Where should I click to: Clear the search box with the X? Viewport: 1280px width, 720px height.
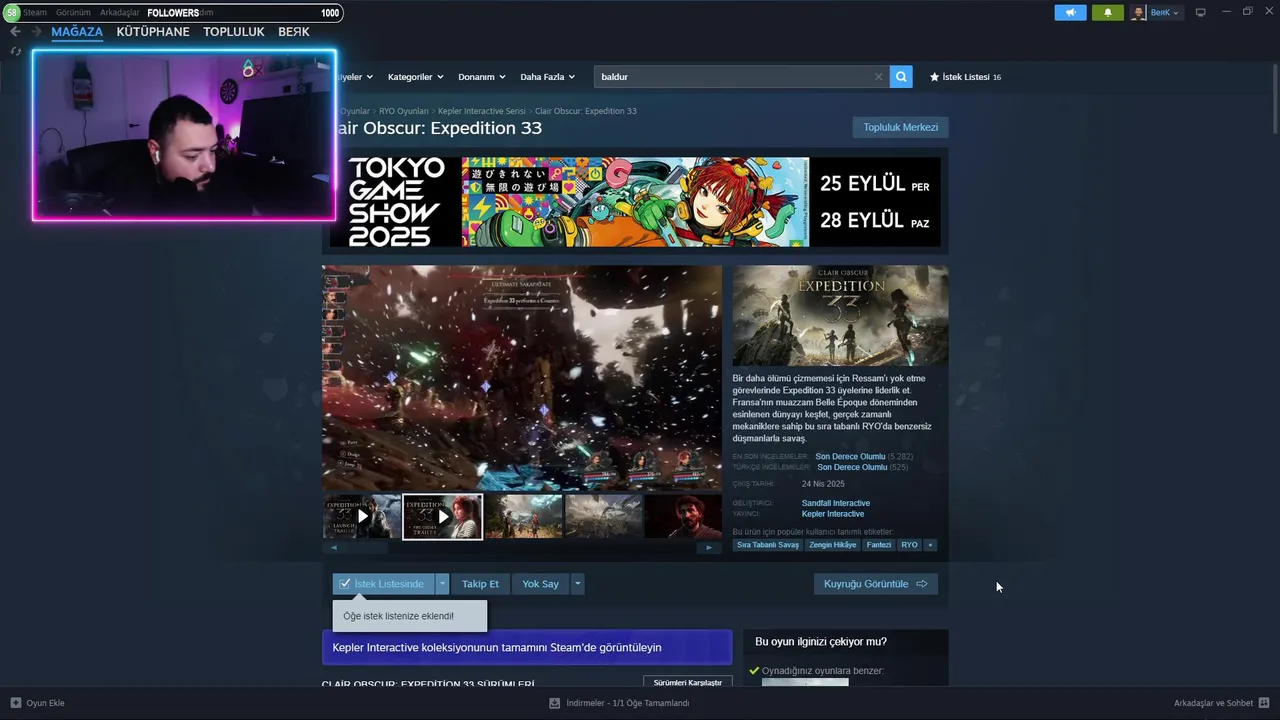pyautogui.click(x=879, y=76)
